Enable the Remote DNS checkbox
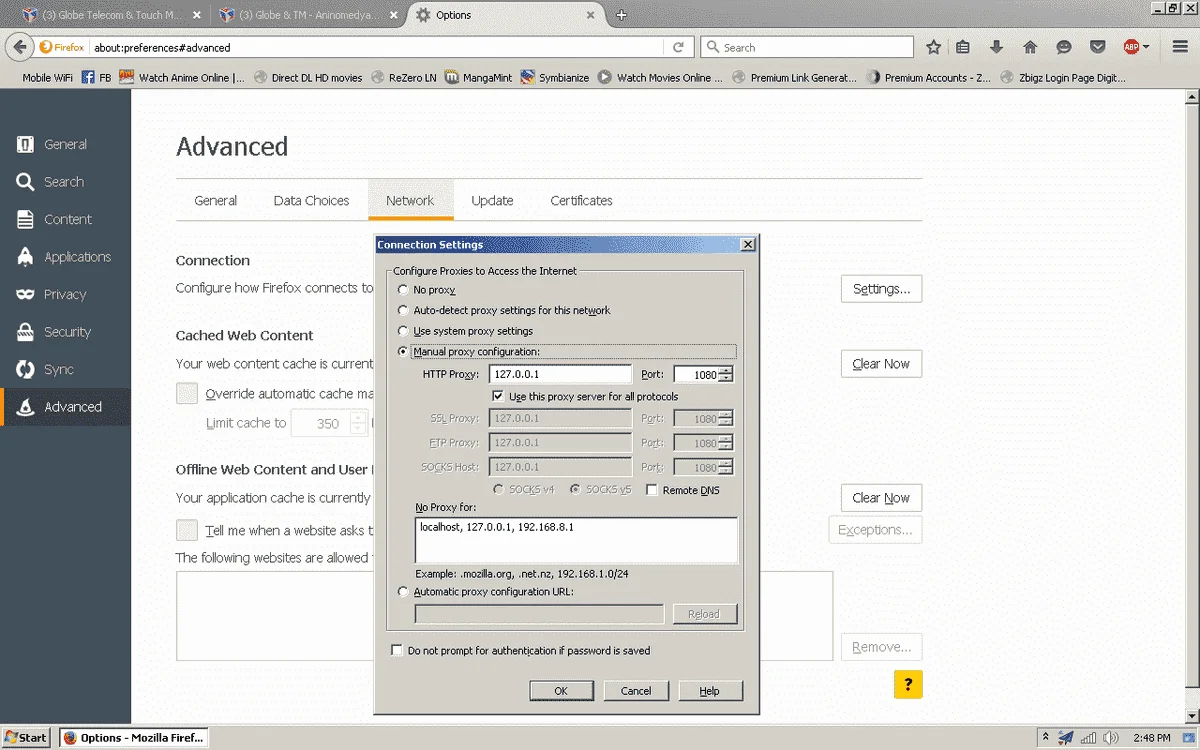The width and height of the screenshot is (1200, 750). click(652, 490)
